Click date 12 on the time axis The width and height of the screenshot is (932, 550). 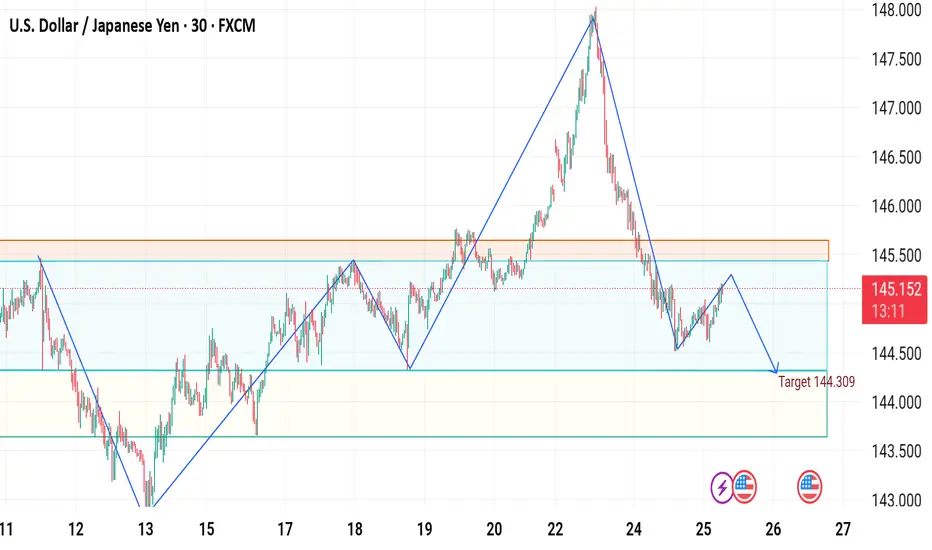coord(75,529)
